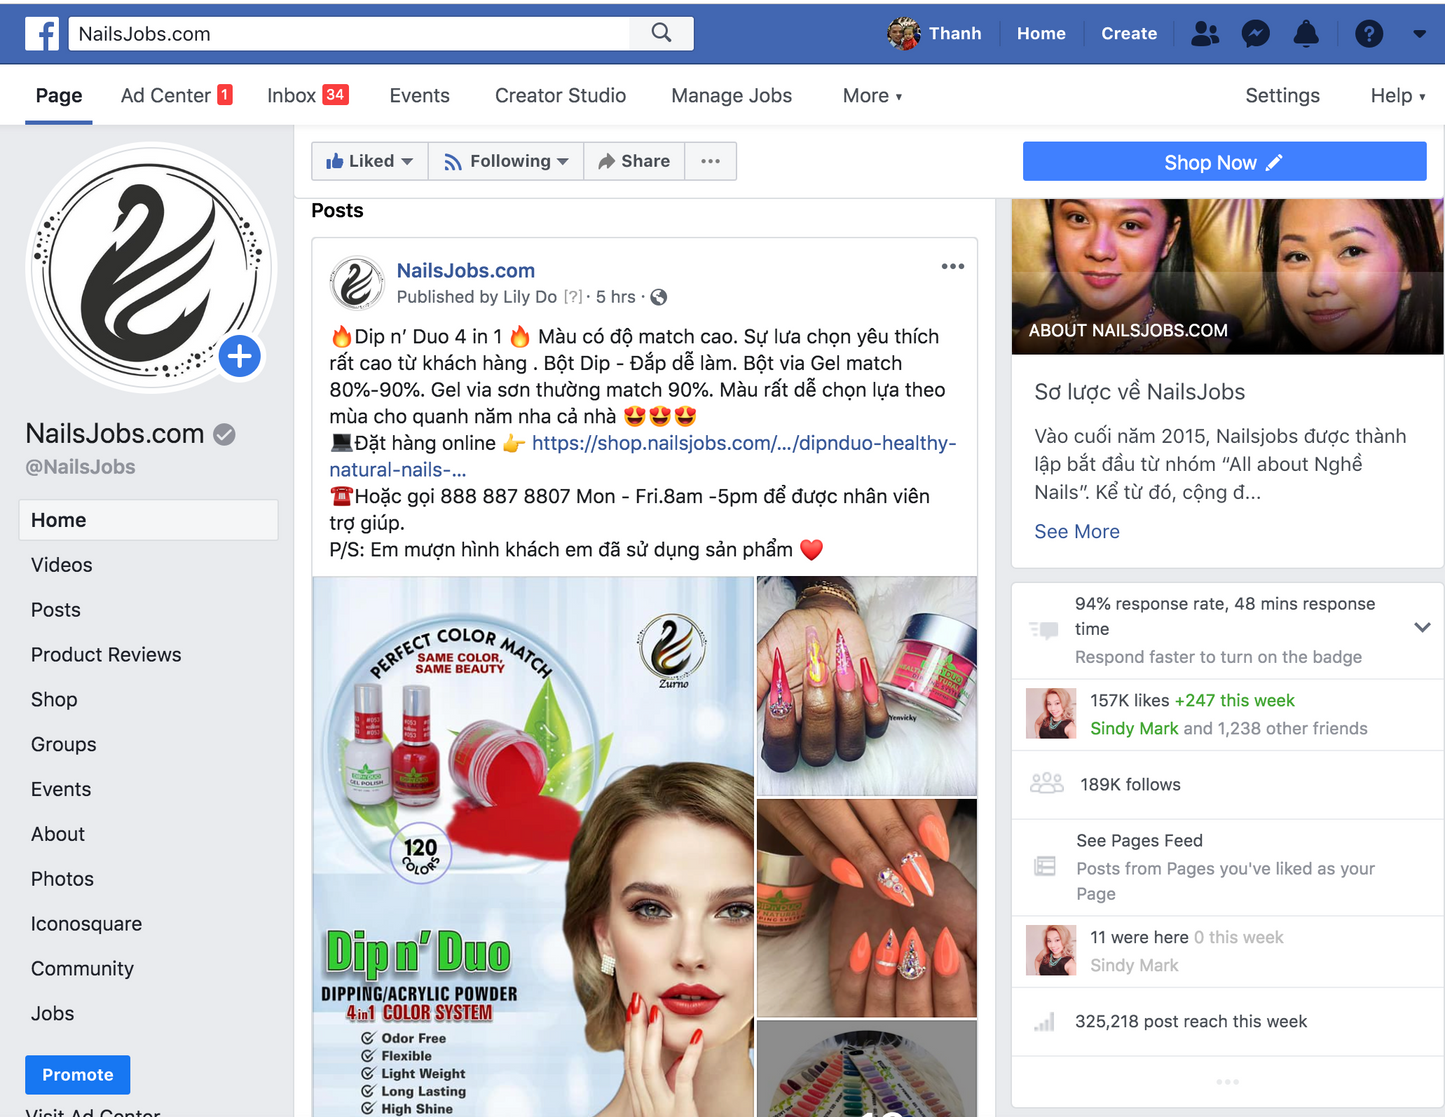The width and height of the screenshot is (1445, 1117).
Task: Expand the response rate chevron
Action: [x=1422, y=628]
